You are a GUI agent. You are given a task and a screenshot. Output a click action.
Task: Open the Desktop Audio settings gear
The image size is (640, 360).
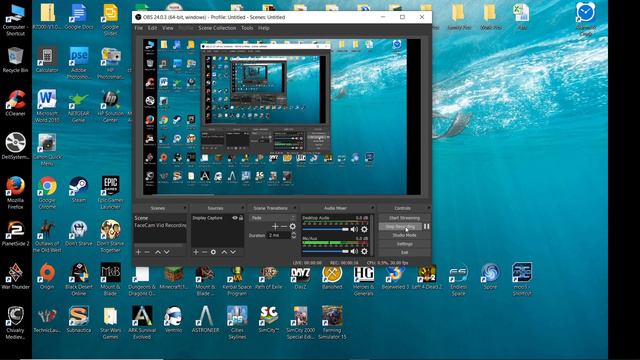[x=364, y=229]
